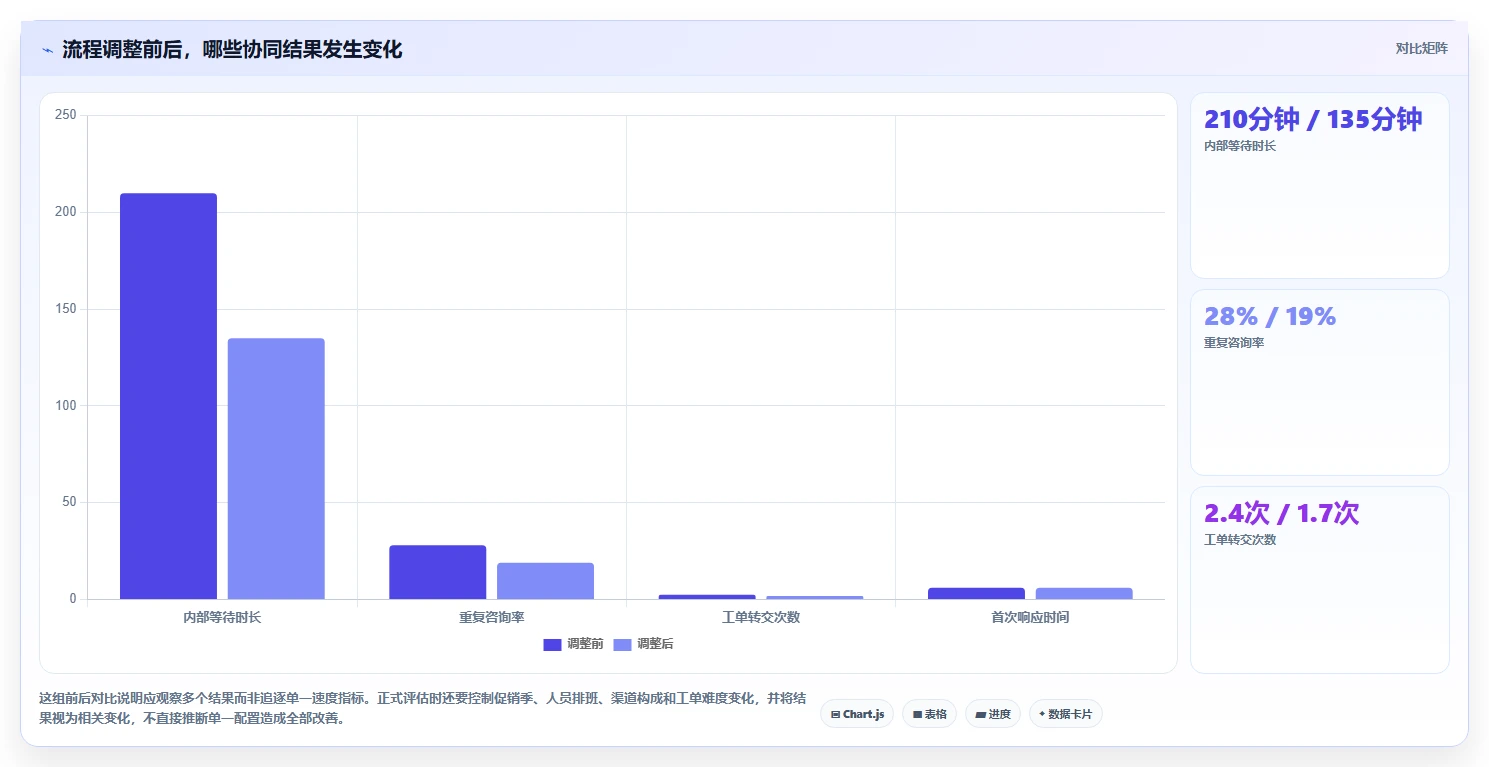This screenshot has height=767, width=1489.
Task: Toggle the 调整后 legend series
Action: pos(643,644)
